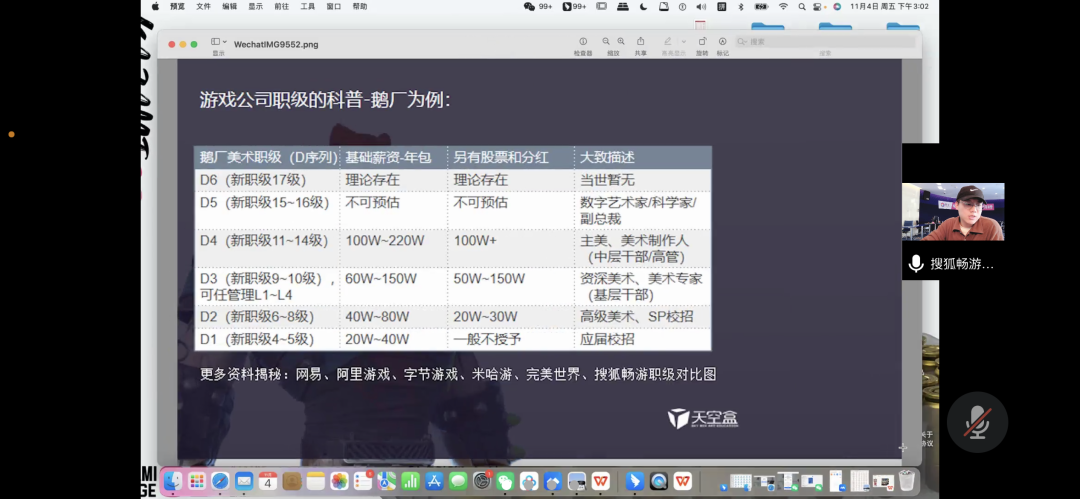This screenshot has height=499, width=1080.
Task: Click the speaker's video thumbnail
Action: pos(953,212)
